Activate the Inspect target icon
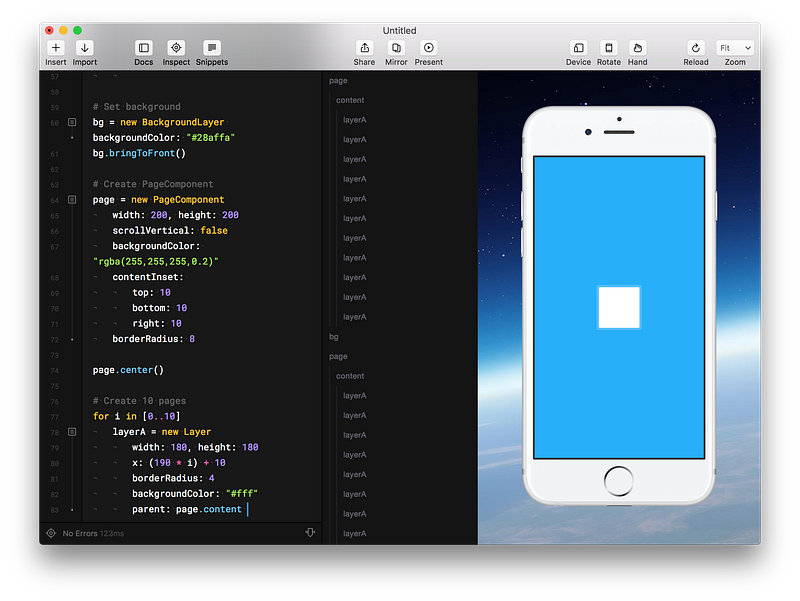This screenshot has height=601, width=800. pyautogui.click(x=176, y=47)
